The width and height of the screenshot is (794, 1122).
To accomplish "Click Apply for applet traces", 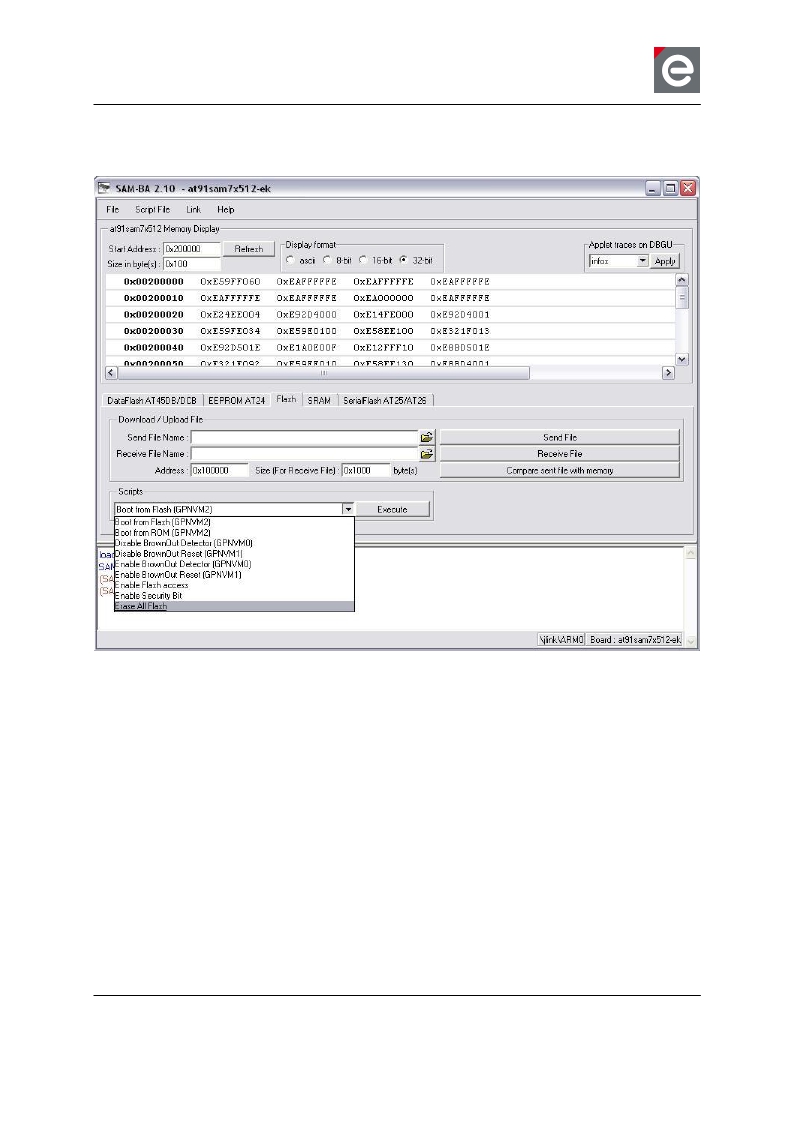I will [665, 261].
